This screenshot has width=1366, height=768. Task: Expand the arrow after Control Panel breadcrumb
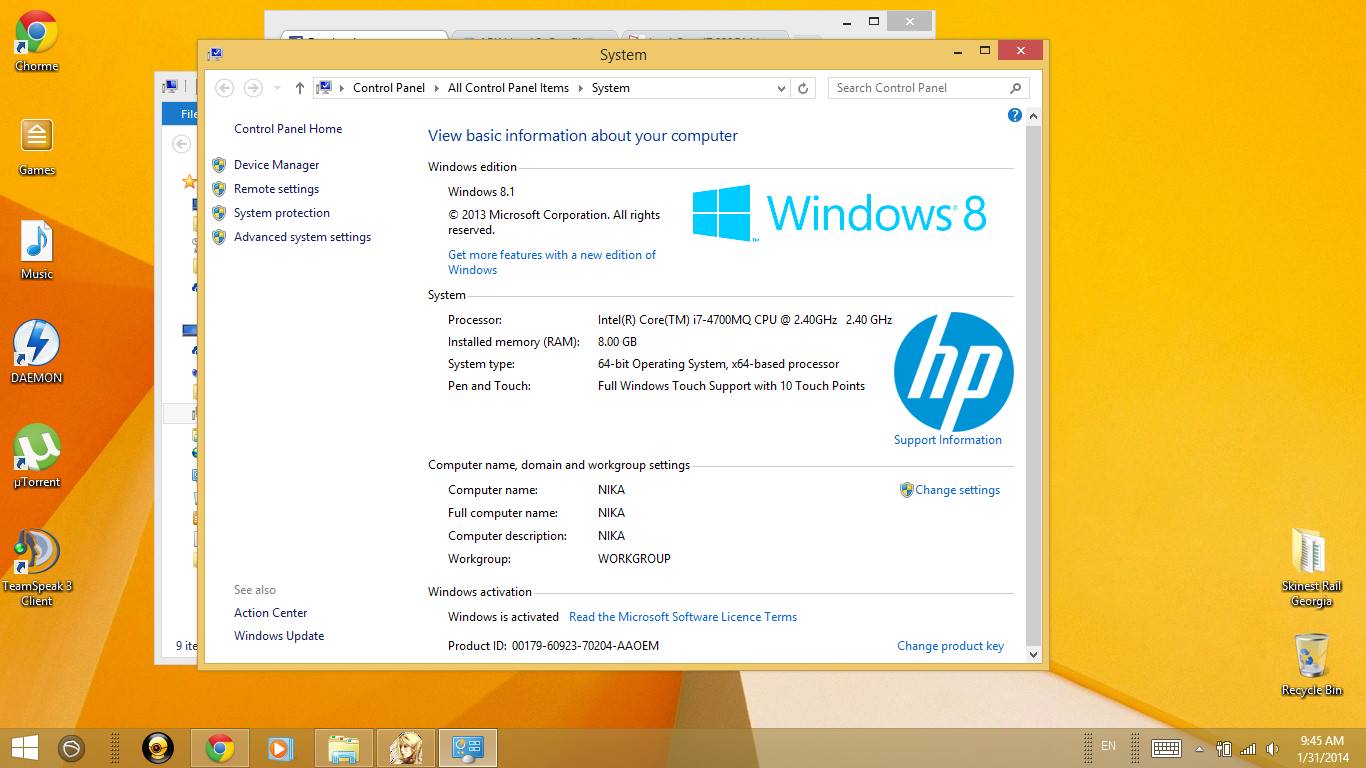pos(436,88)
